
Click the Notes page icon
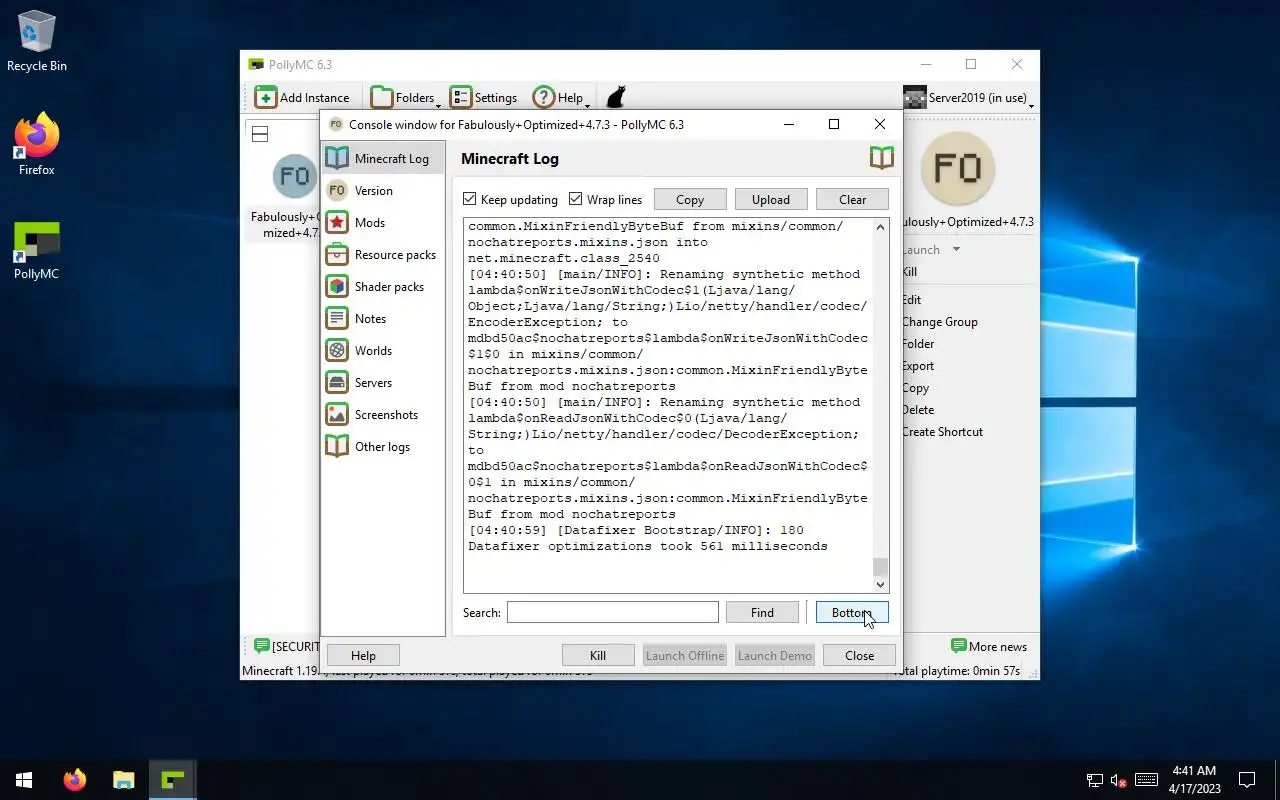[337, 318]
